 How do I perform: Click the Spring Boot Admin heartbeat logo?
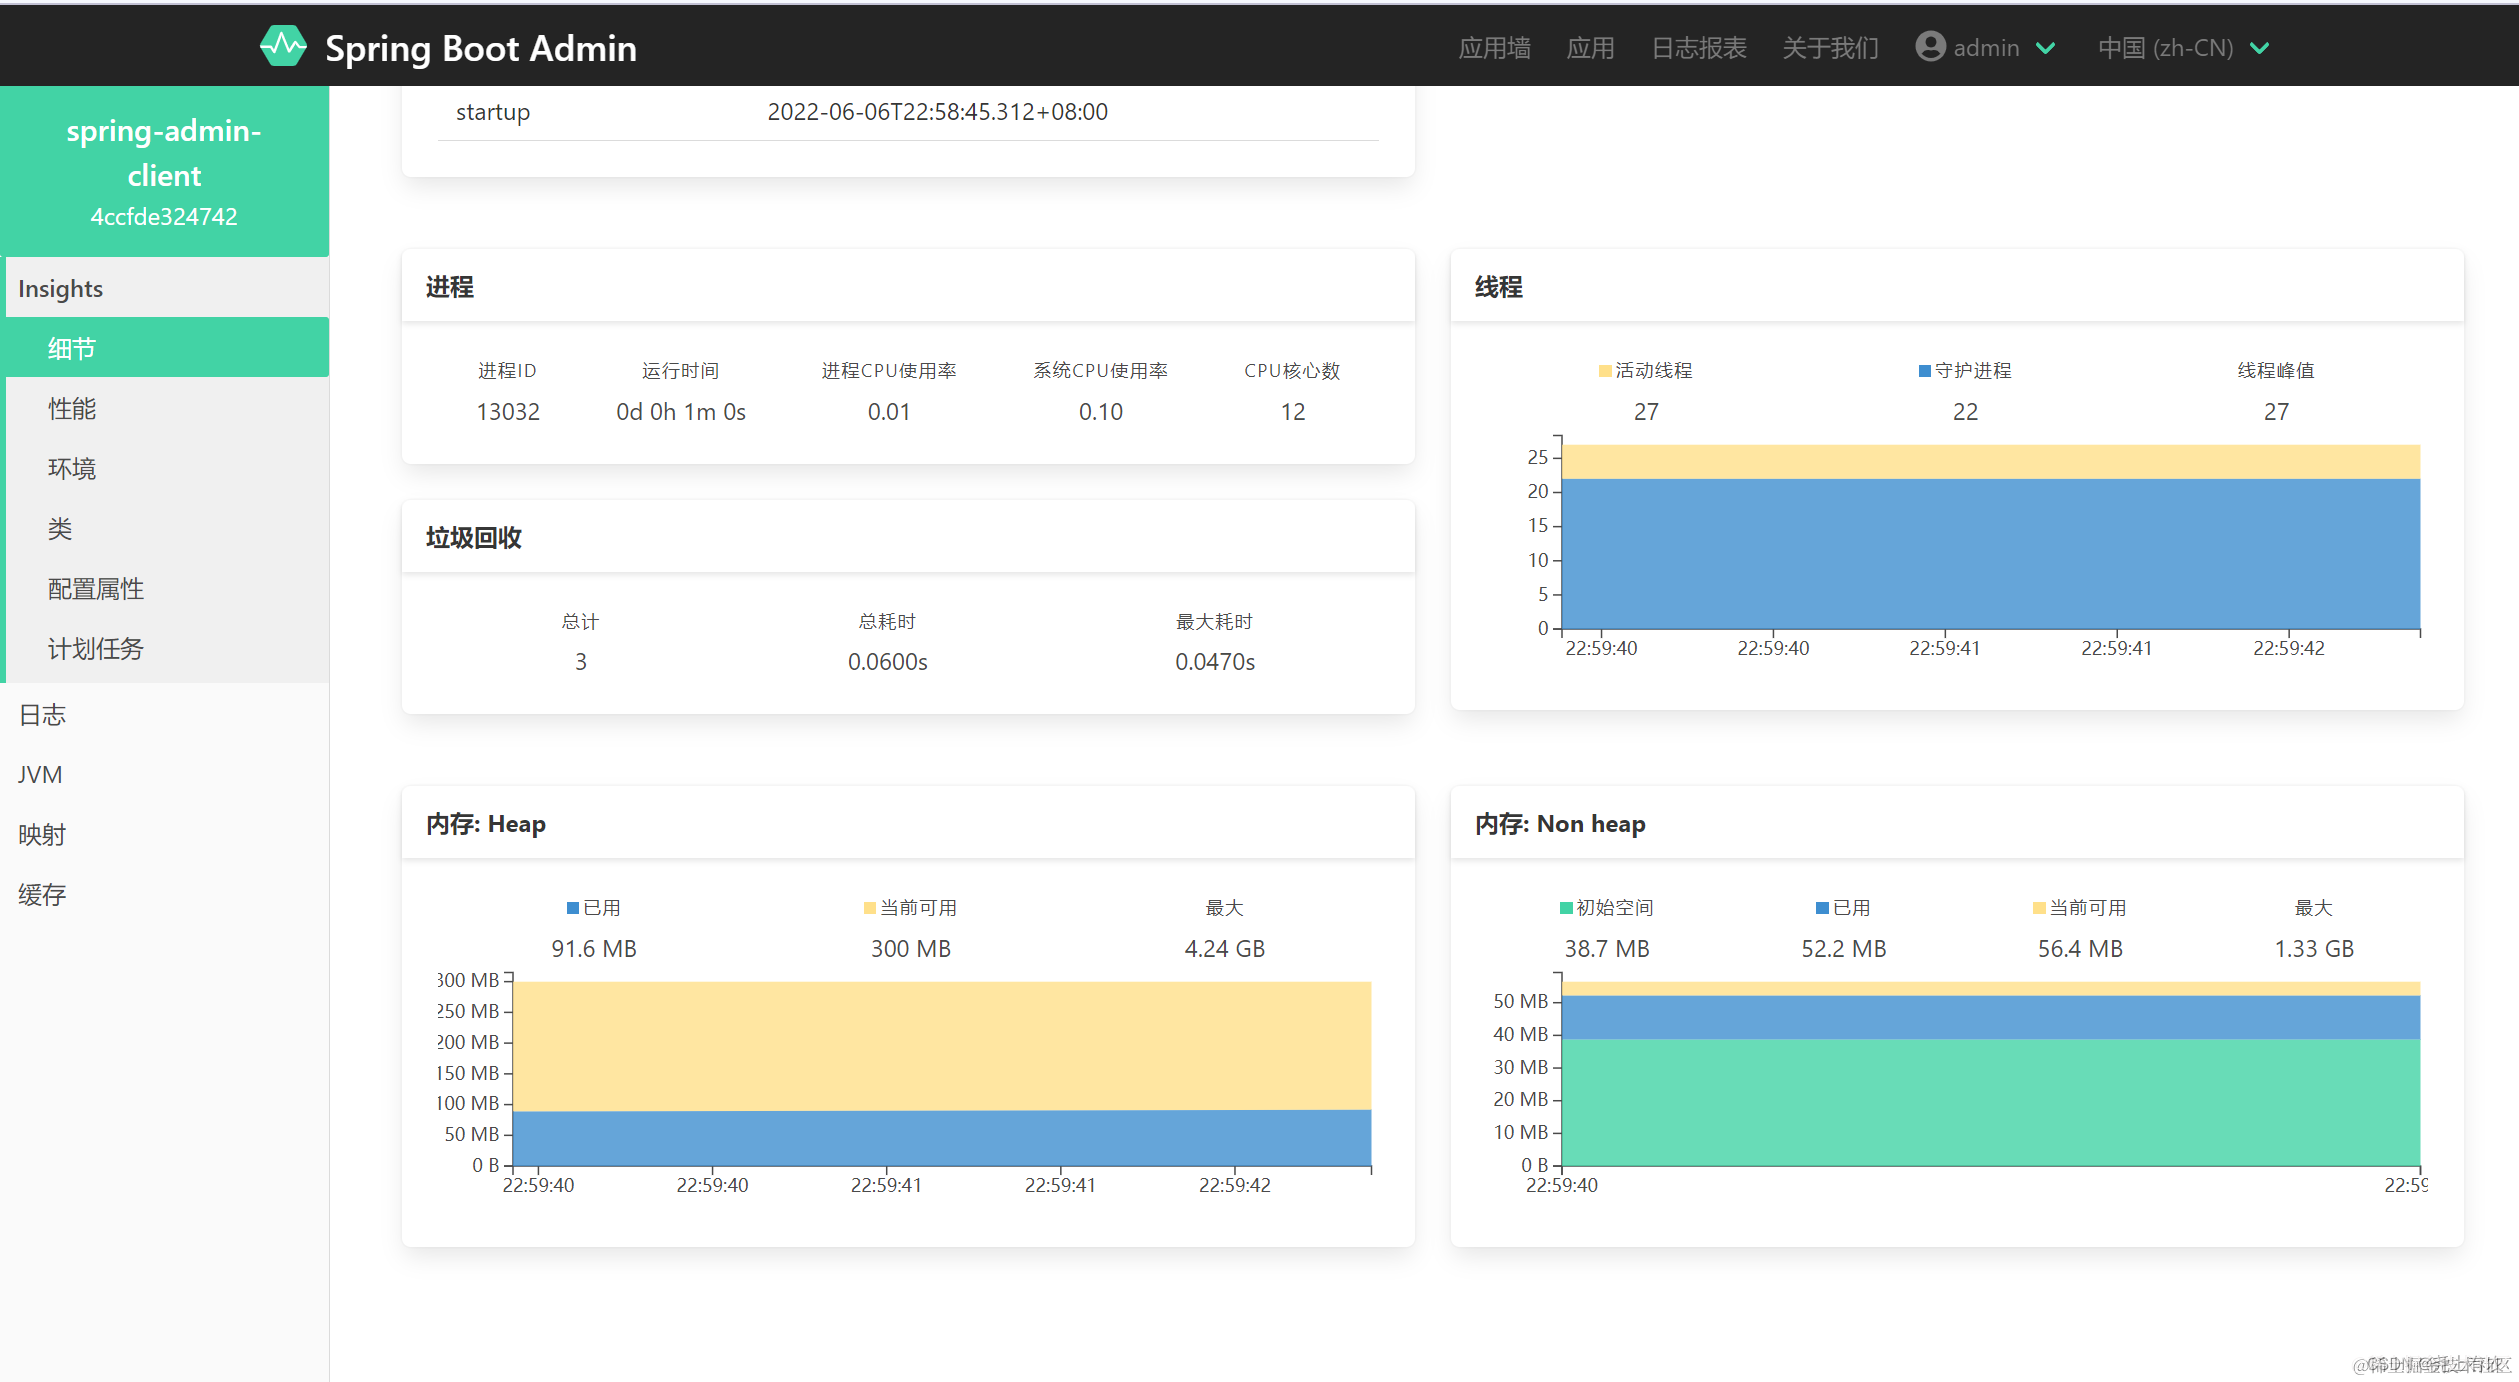point(283,47)
